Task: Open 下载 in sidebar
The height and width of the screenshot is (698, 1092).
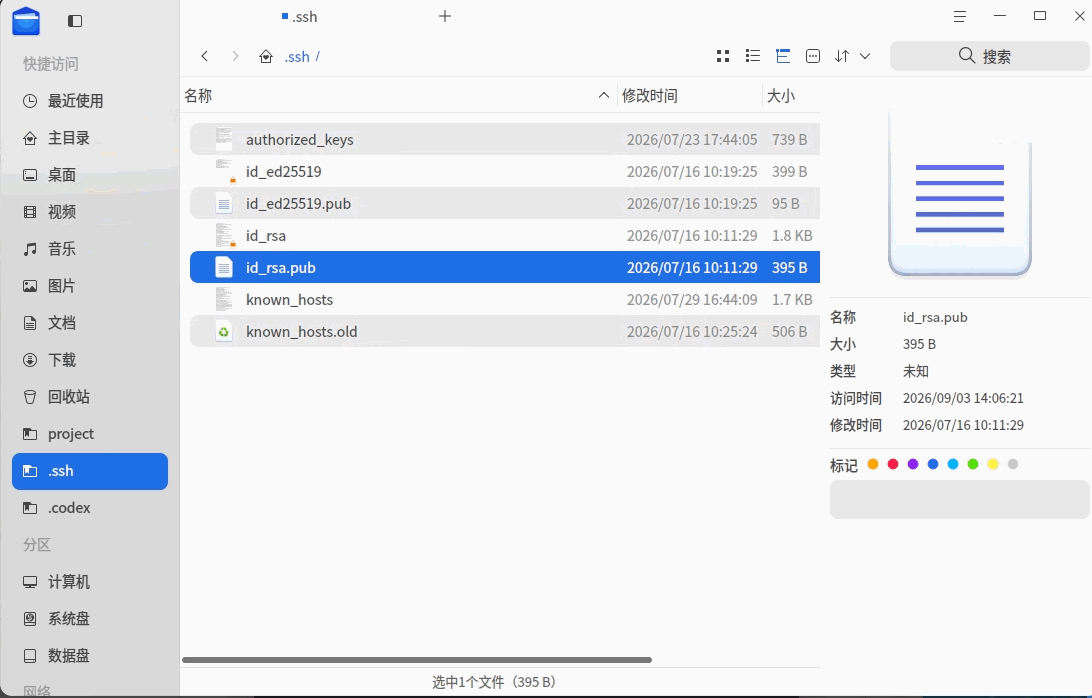Action: [90, 360]
